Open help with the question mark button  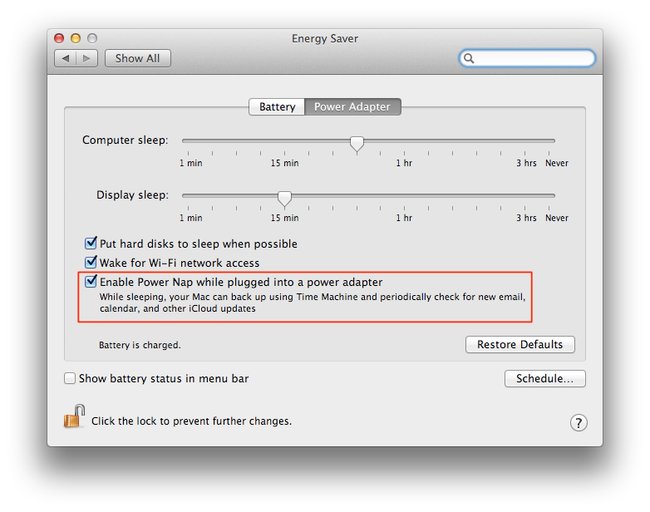click(x=578, y=423)
